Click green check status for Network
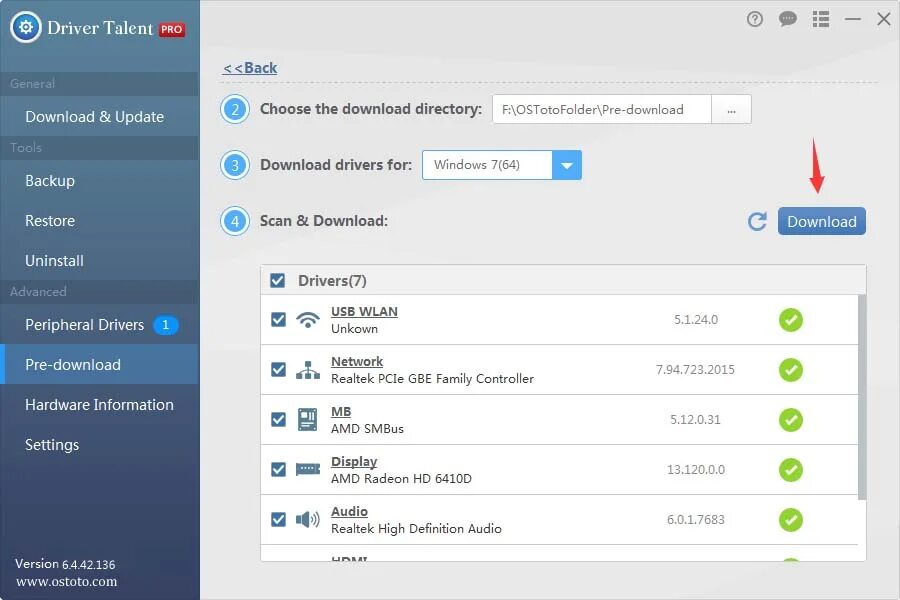This screenshot has height=600, width=900. 790,370
